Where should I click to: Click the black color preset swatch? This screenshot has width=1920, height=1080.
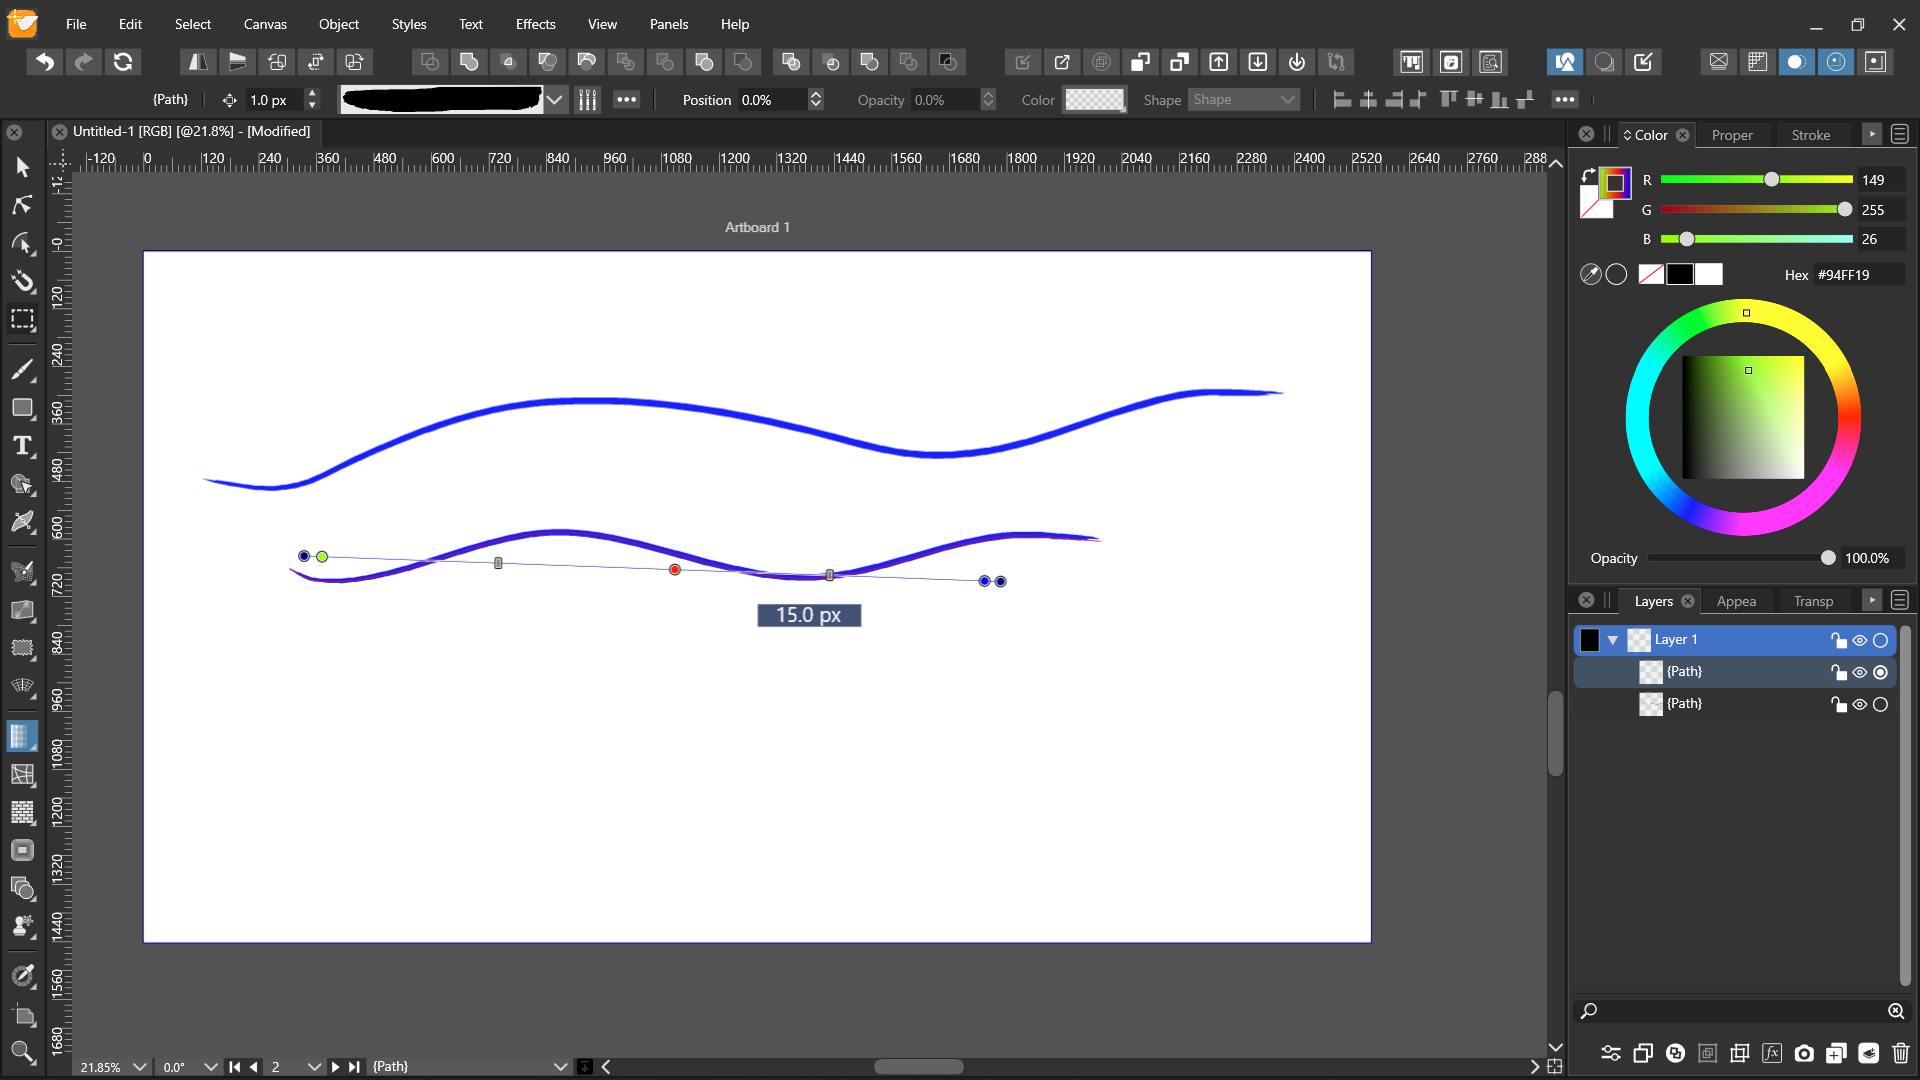pos(1680,274)
